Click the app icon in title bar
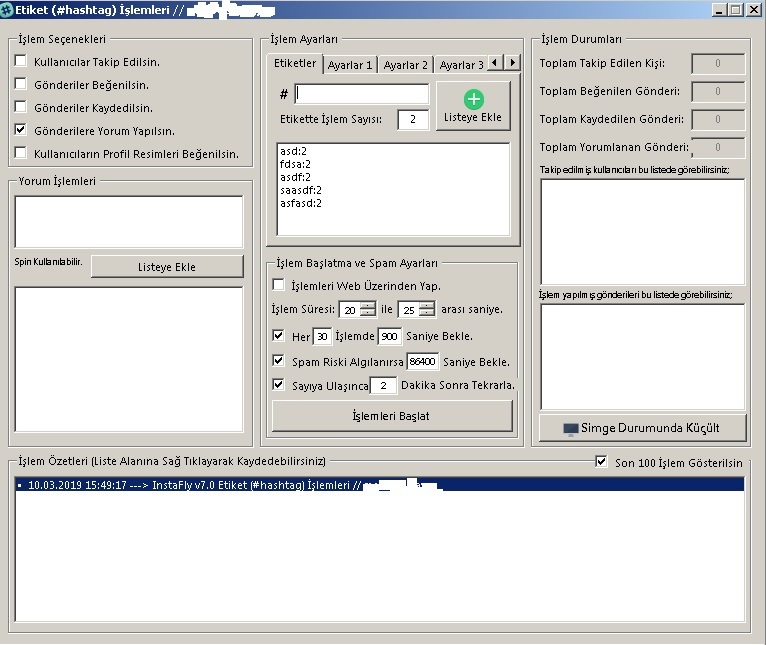 point(7,10)
